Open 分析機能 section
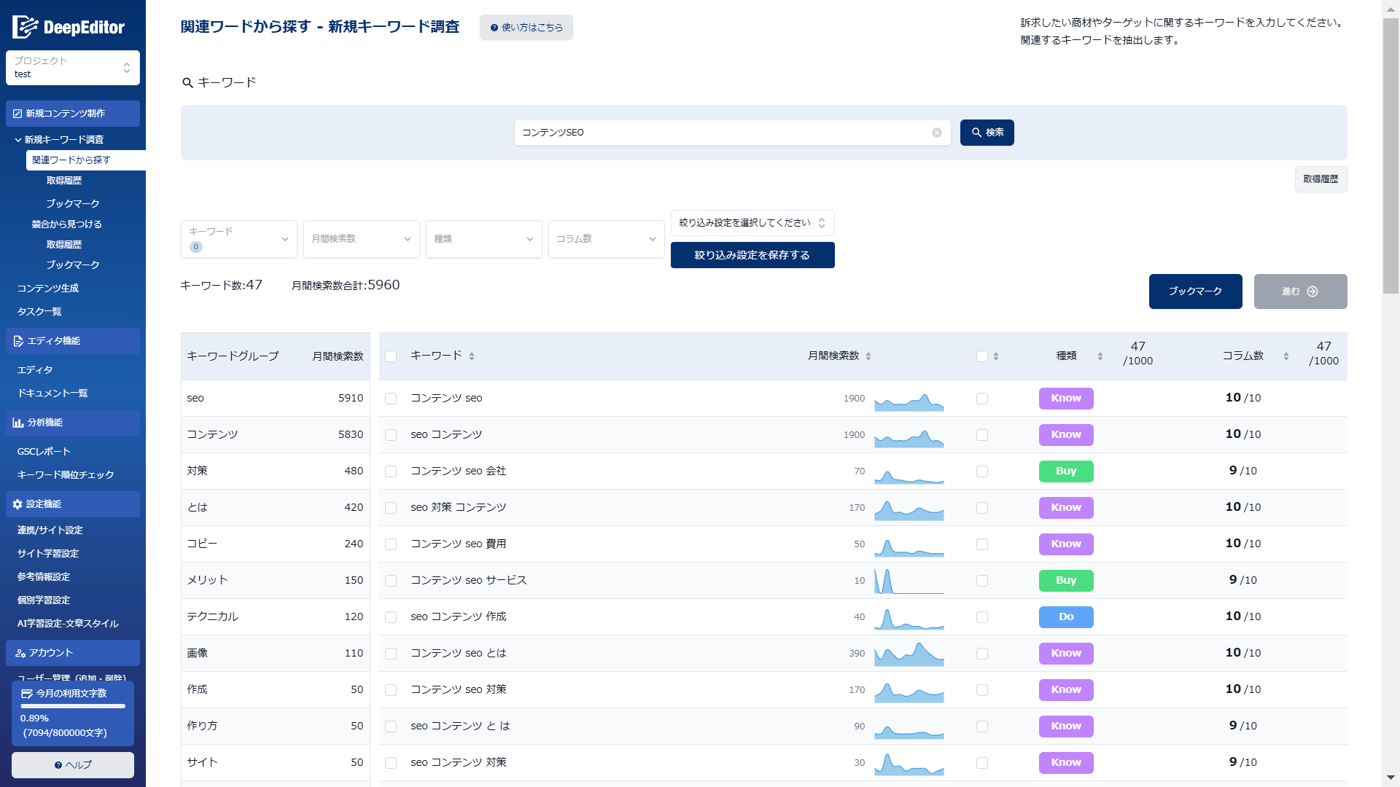The image size is (1400, 787). coord(73,423)
